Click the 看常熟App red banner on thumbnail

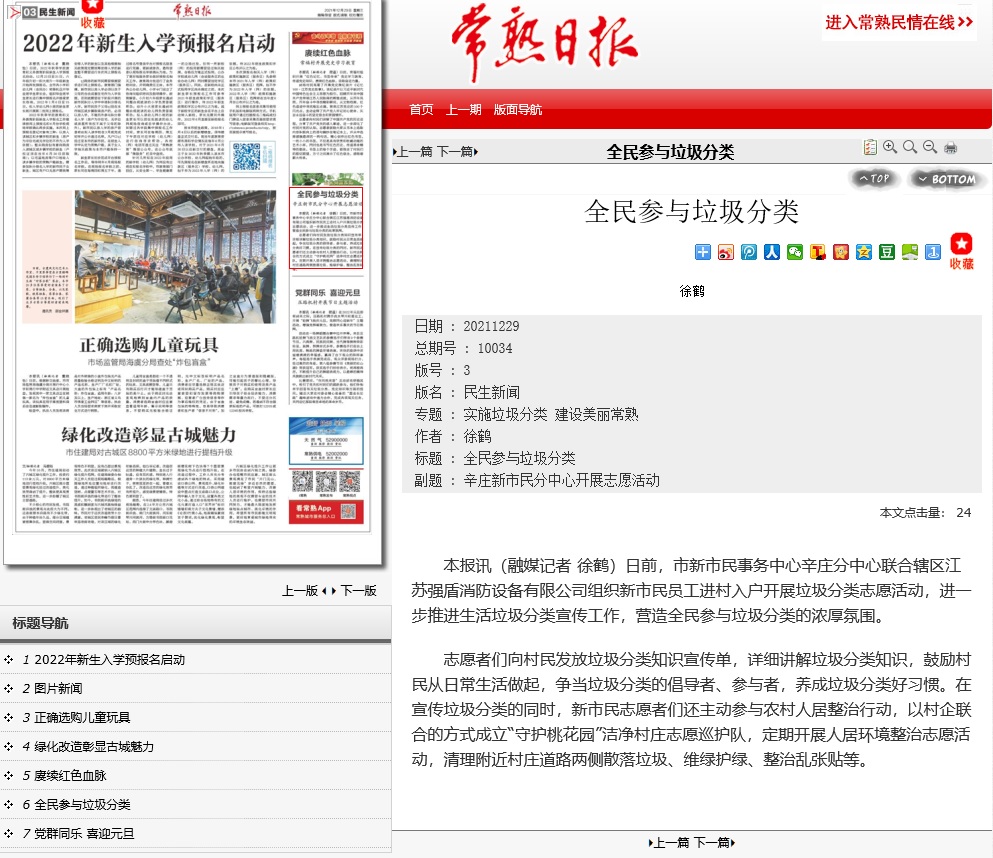coord(326,512)
